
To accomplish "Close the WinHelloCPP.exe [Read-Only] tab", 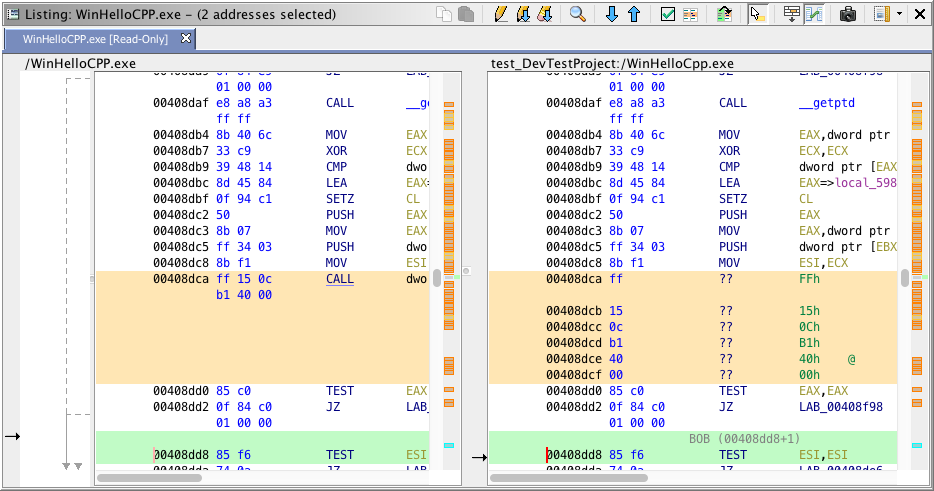I will [x=185, y=38].
